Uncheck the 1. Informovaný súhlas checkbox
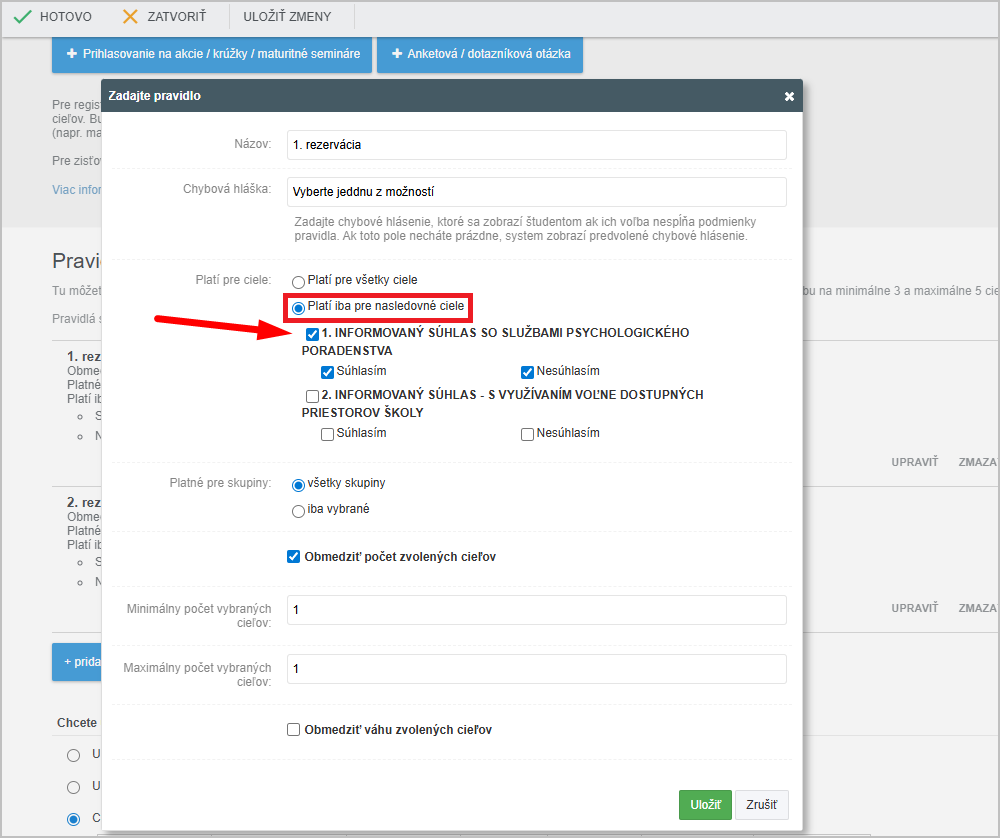Screen dimensions: 1000x838 pyautogui.click(x=313, y=334)
